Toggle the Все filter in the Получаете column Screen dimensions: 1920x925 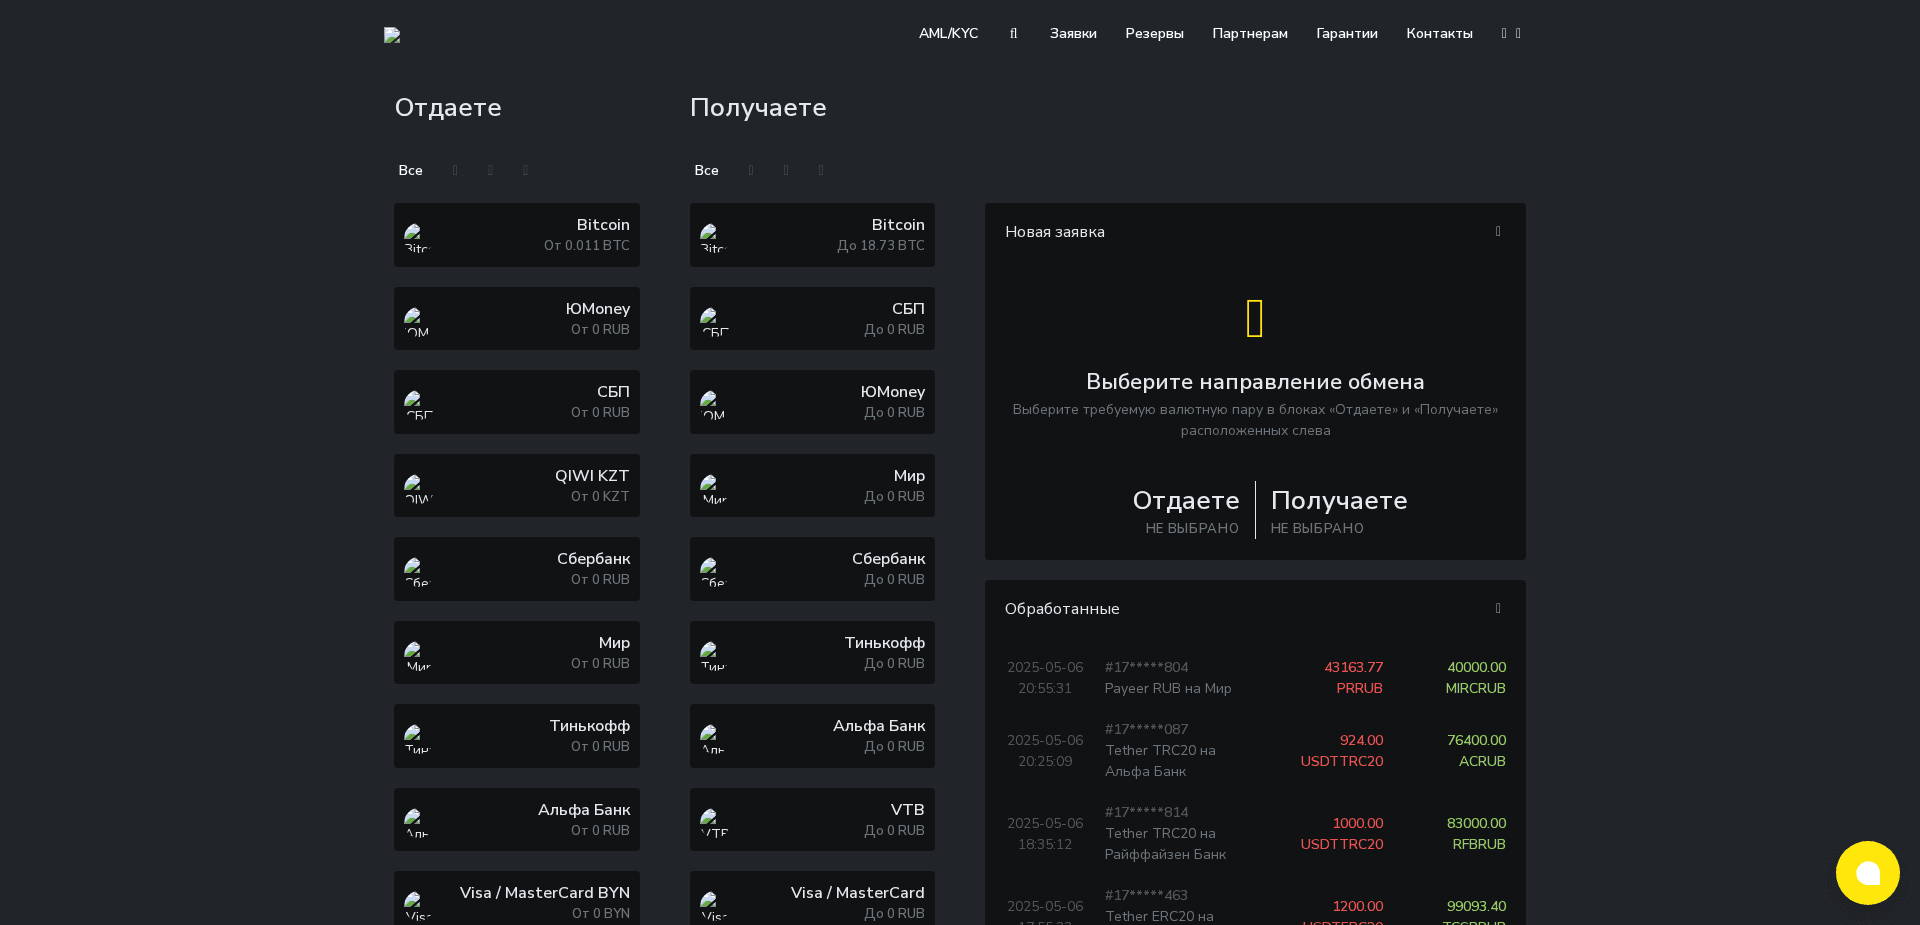tap(706, 170)
